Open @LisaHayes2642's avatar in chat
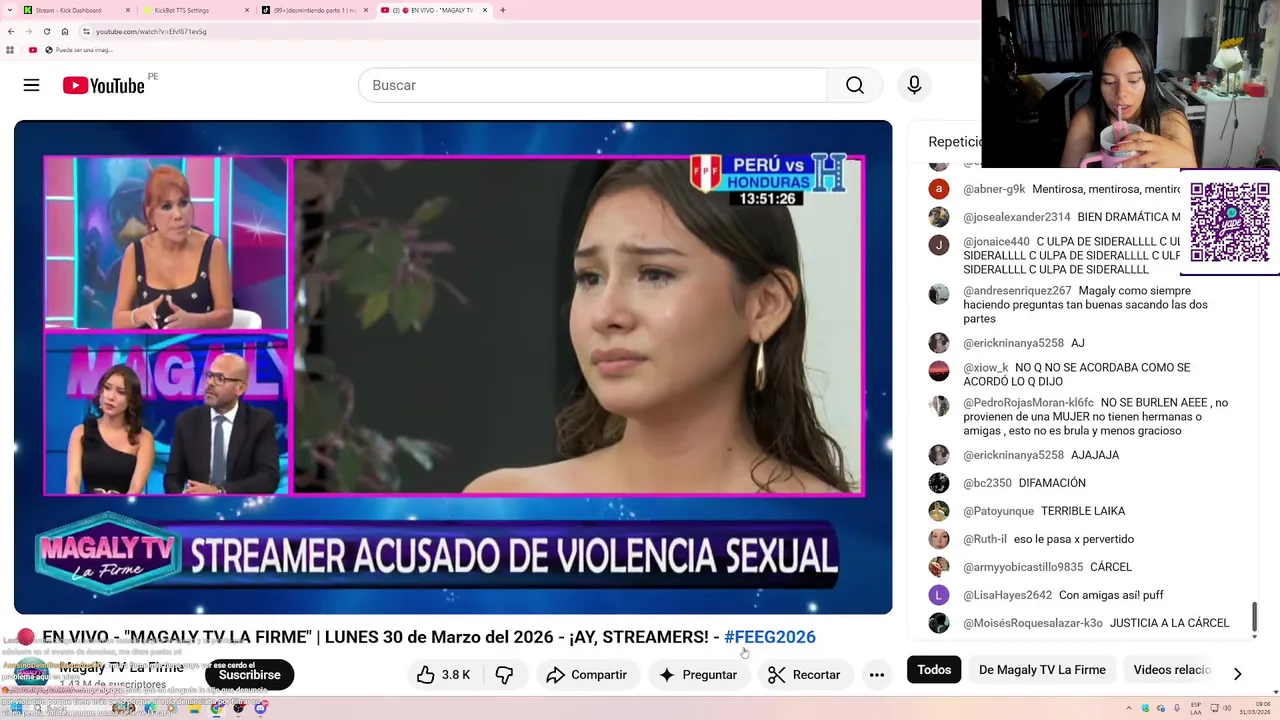Viewport: 1280px width, 720px height. click(x=938, y=595)
